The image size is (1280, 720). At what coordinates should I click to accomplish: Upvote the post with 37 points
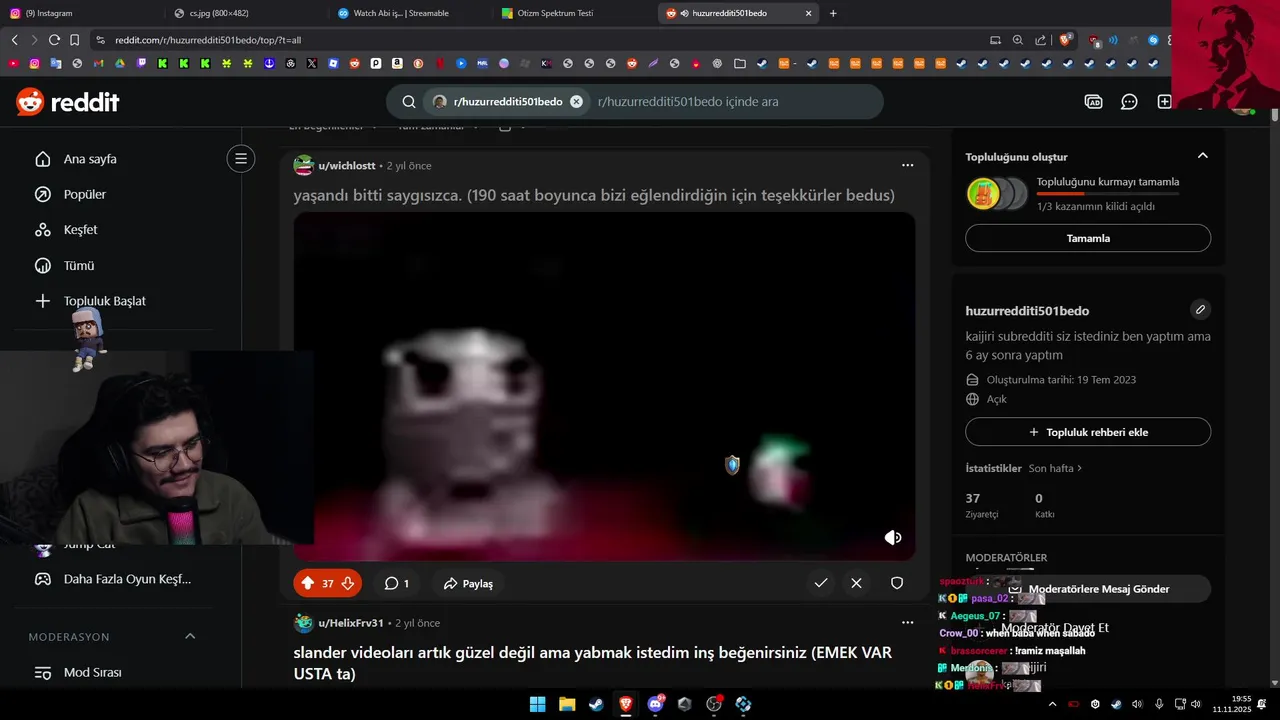308,583
